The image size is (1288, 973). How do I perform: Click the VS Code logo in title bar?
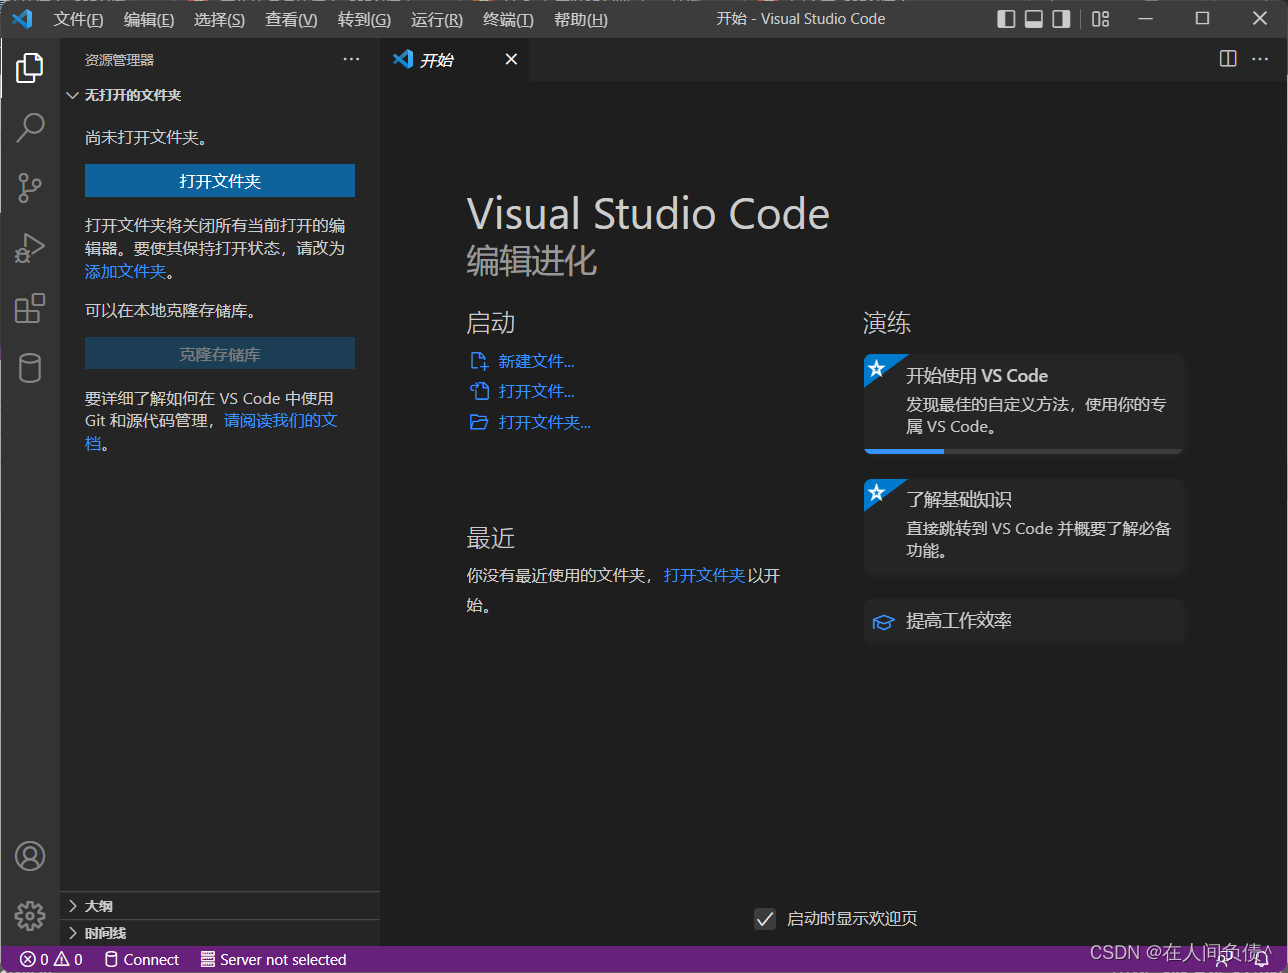(x=22, y=19)
